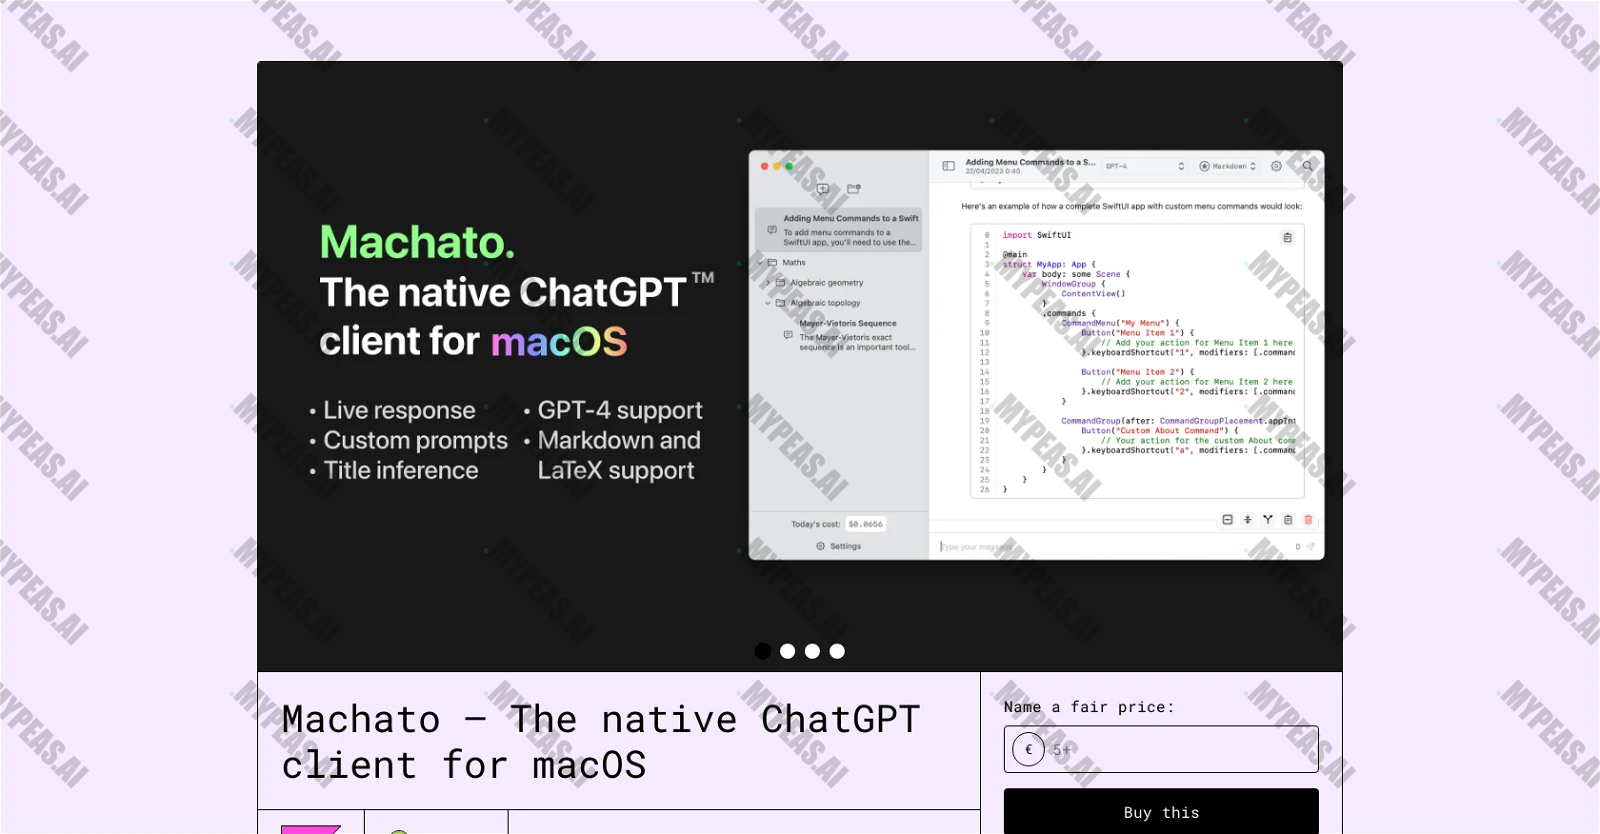Open Settings in the Machato sidebar
This screenshot has height=834, width=1600.
[x=838, y=546]
